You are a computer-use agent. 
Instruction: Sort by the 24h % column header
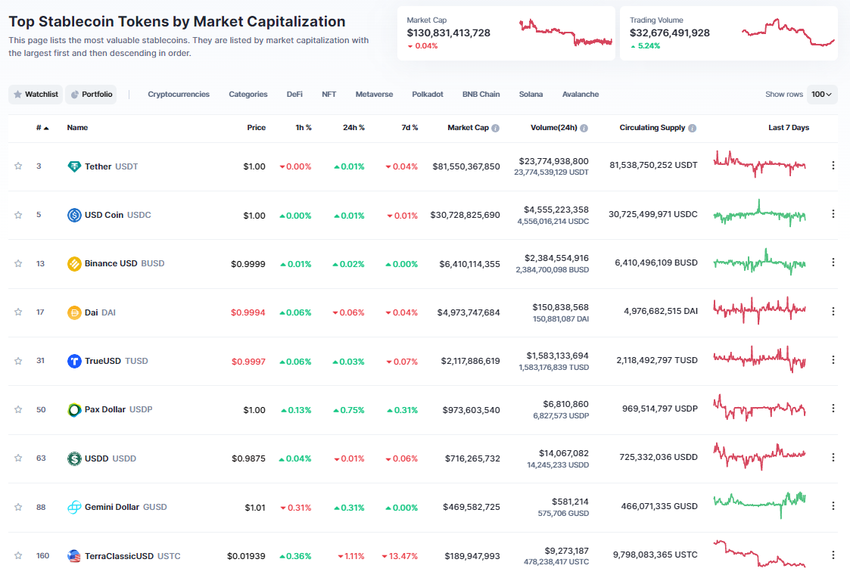pyautogui.click(x=353, y=128)
